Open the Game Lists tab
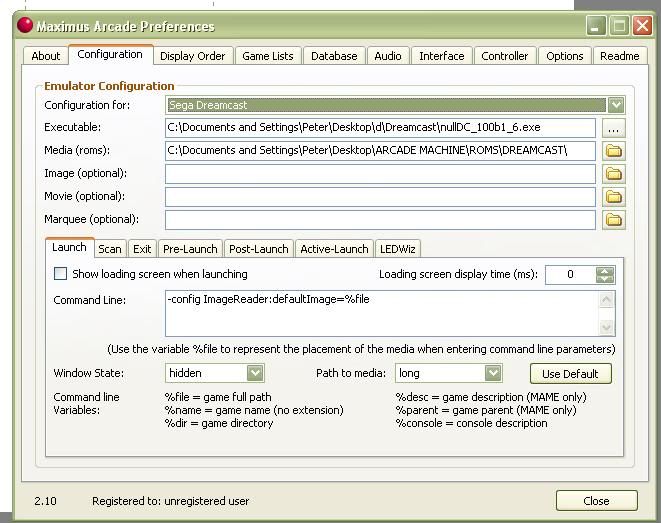The image size is (661, 523). pyautogui.click(x=268, y=56)
